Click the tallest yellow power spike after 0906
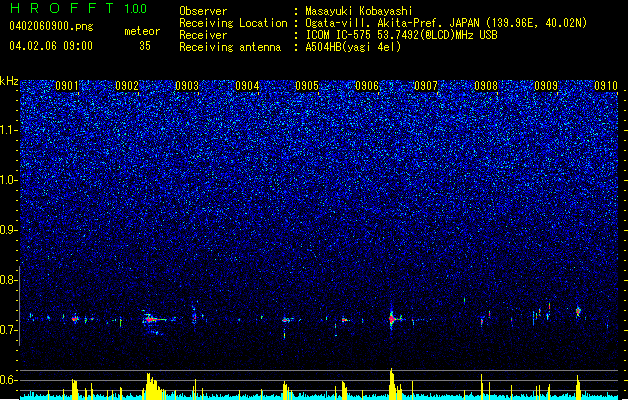Image resolution: width=629 pixels, height=400 pixels. pyautogui.click(x=392, y=384)
